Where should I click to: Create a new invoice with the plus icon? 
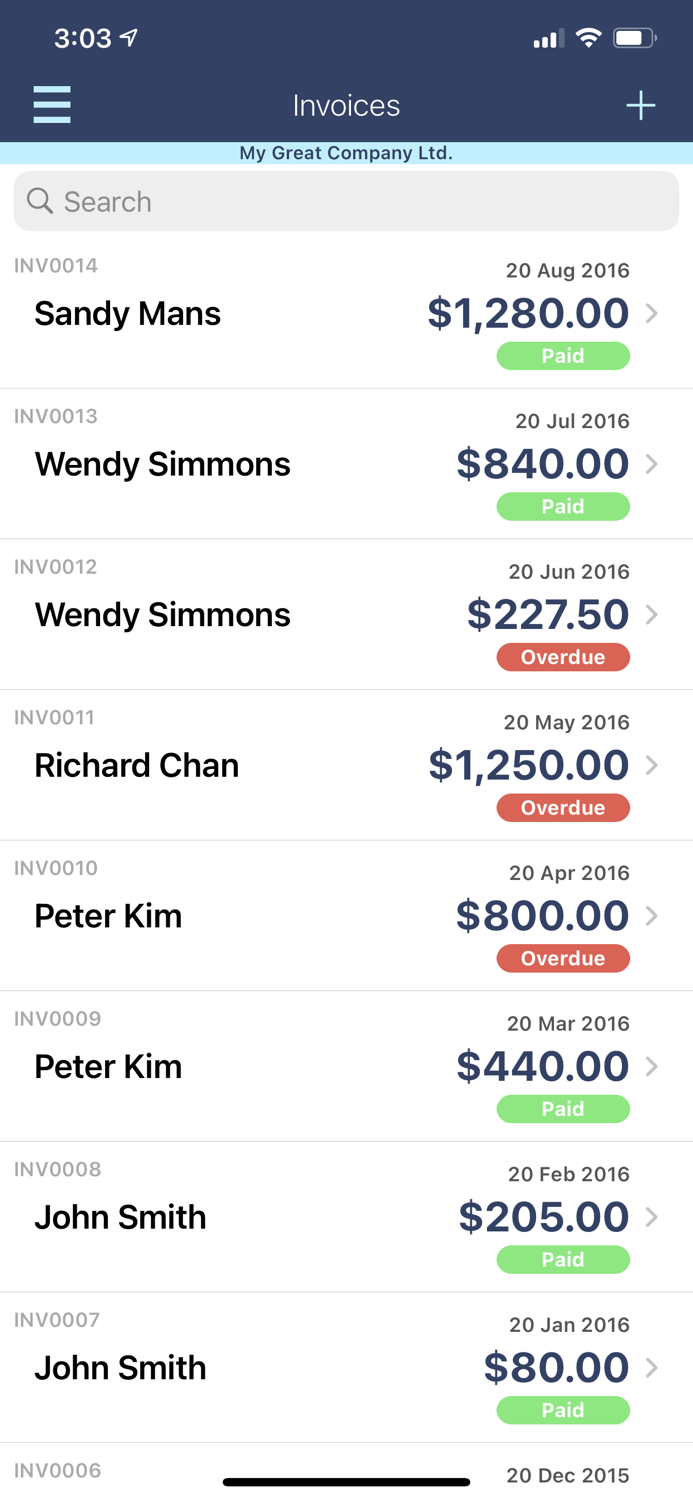click(641, 104)
